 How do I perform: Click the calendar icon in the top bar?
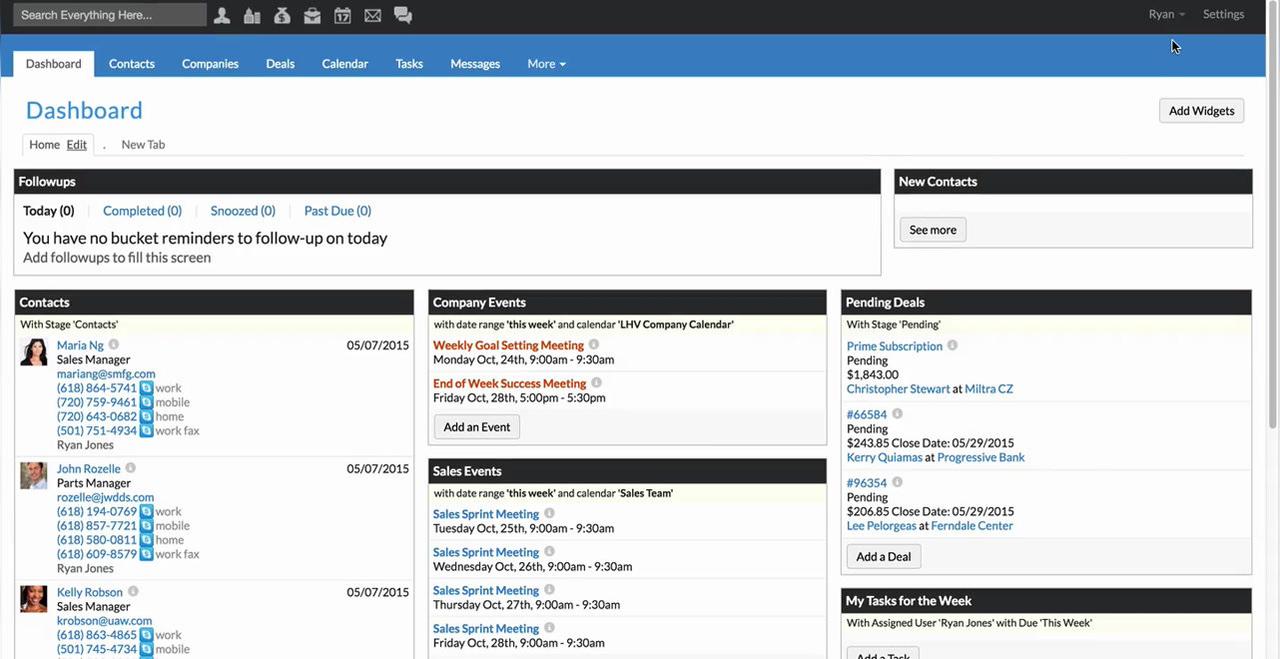[x=342, y=15]
